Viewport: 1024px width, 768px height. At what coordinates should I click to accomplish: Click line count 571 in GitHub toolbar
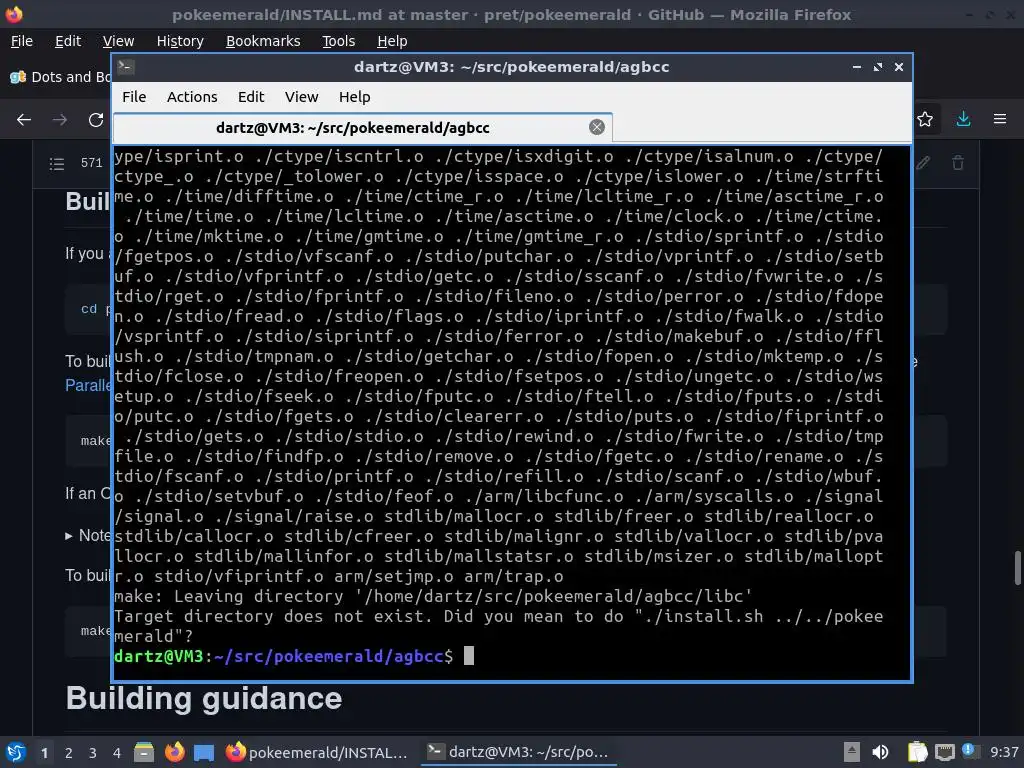(x=91, y=163)
